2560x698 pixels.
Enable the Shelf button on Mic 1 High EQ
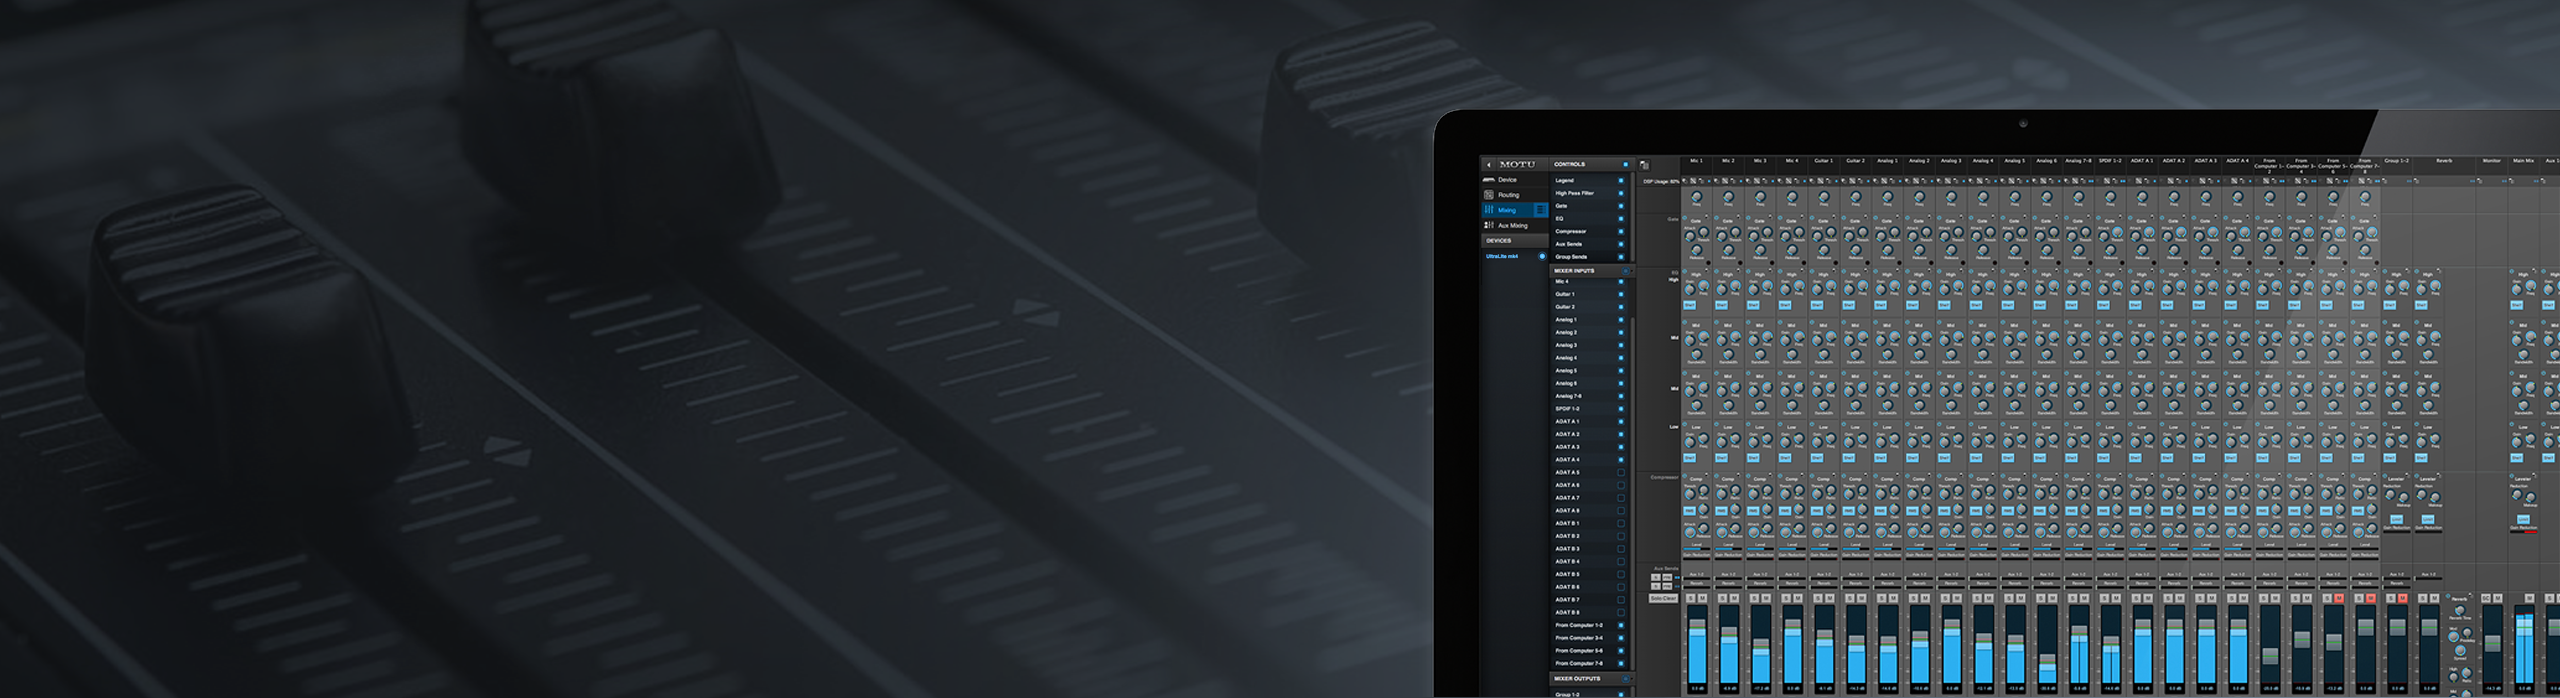(x=1690, y=305)
